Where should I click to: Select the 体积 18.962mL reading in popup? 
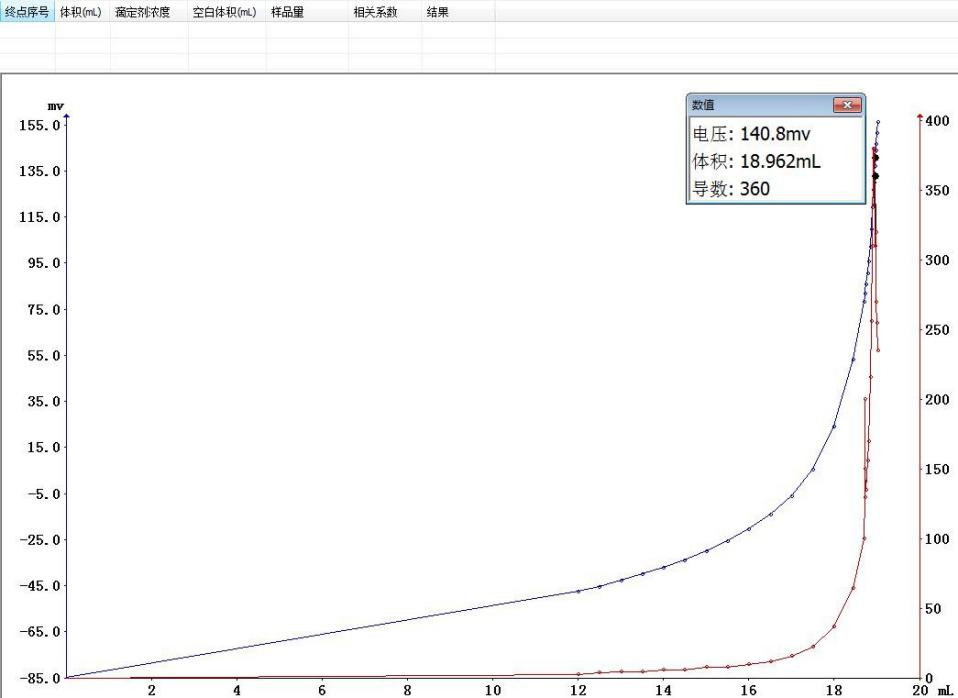756,162
